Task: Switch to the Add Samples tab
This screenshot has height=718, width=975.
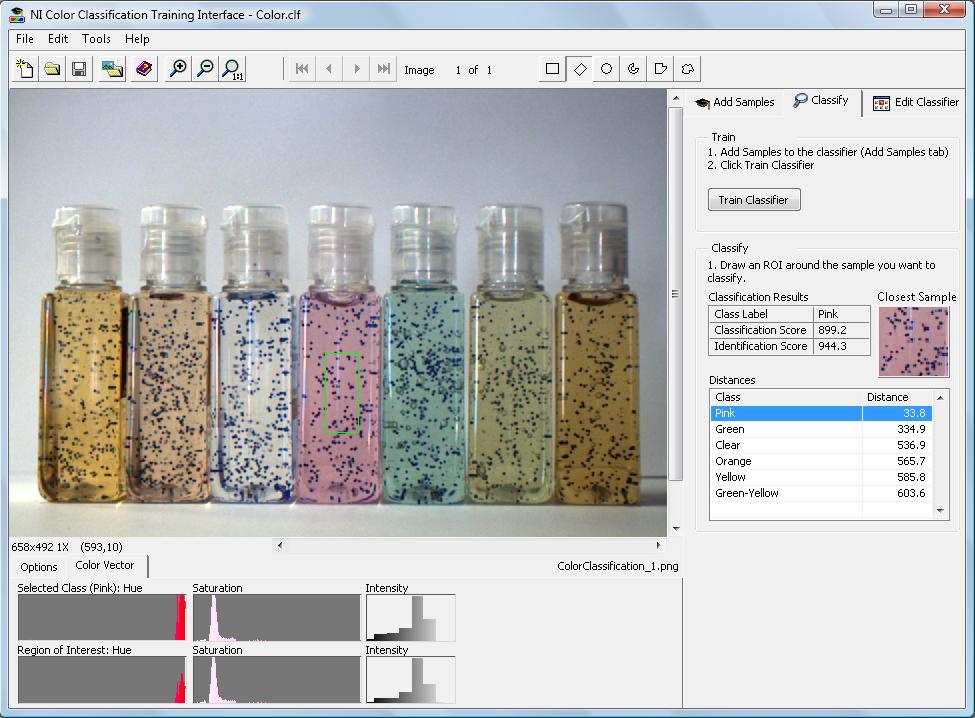Action: click(735, 102)
